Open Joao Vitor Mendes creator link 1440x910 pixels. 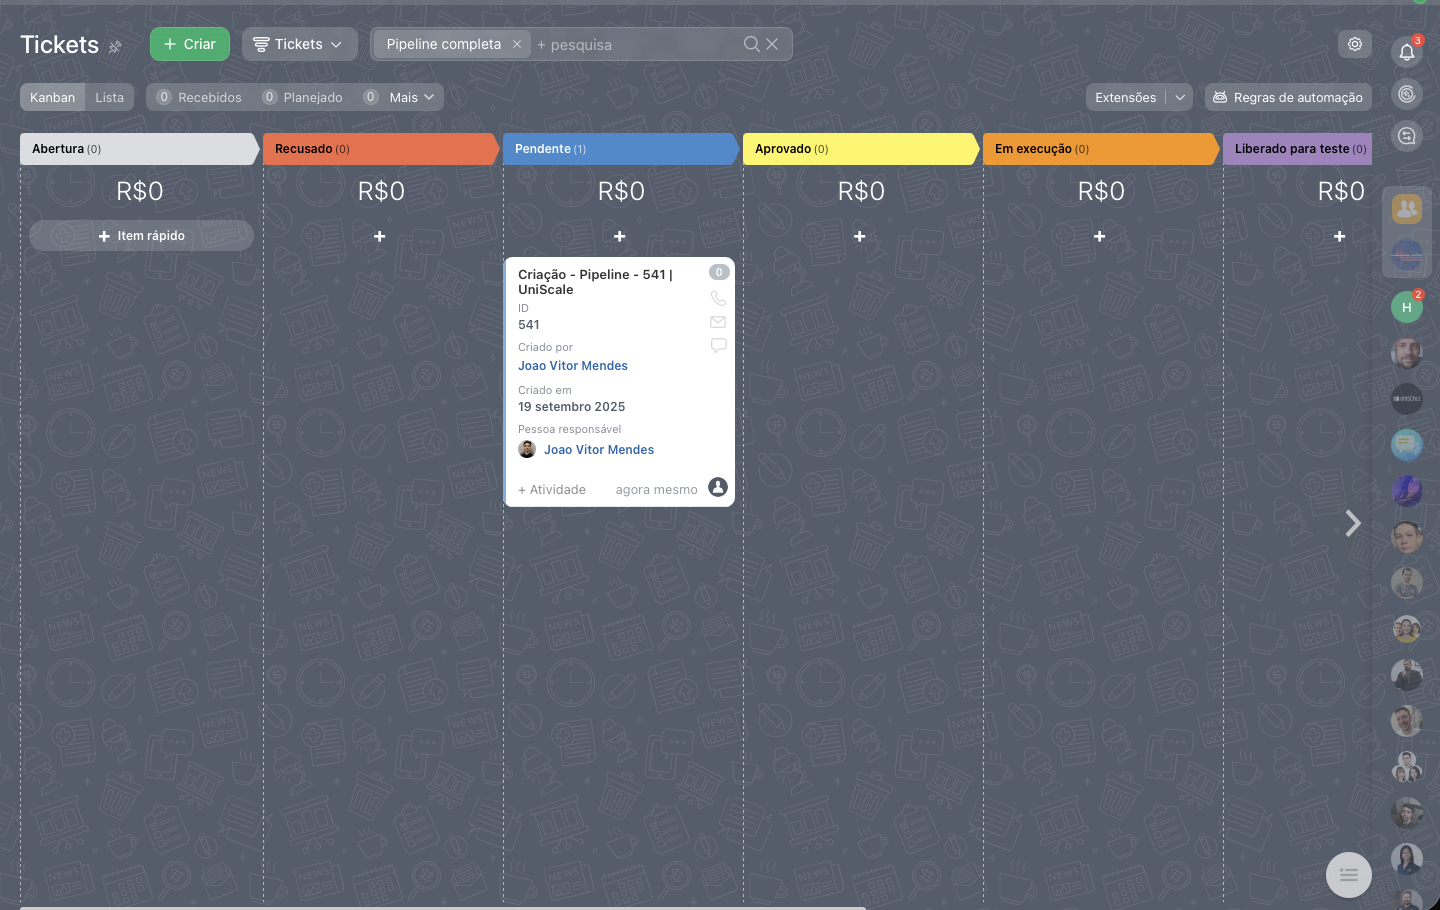click(x=573, y=366)
